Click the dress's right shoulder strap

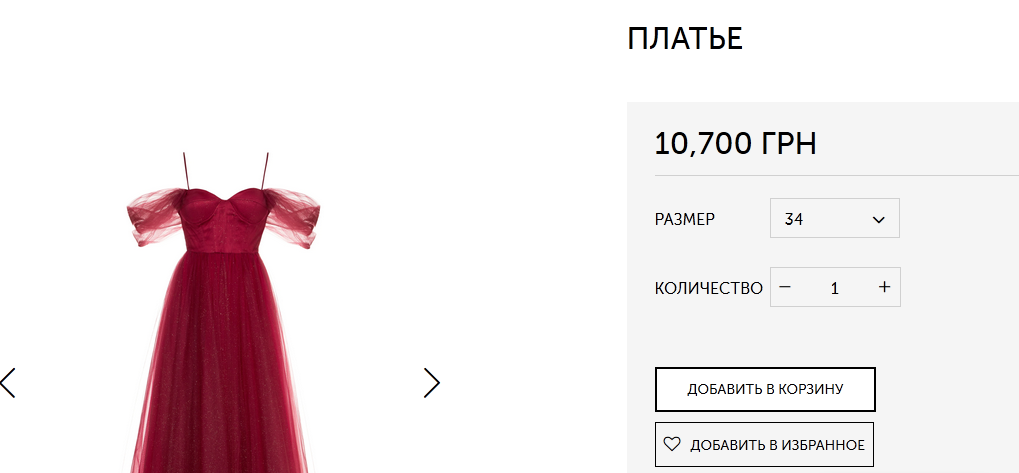(x=265, y=171)
